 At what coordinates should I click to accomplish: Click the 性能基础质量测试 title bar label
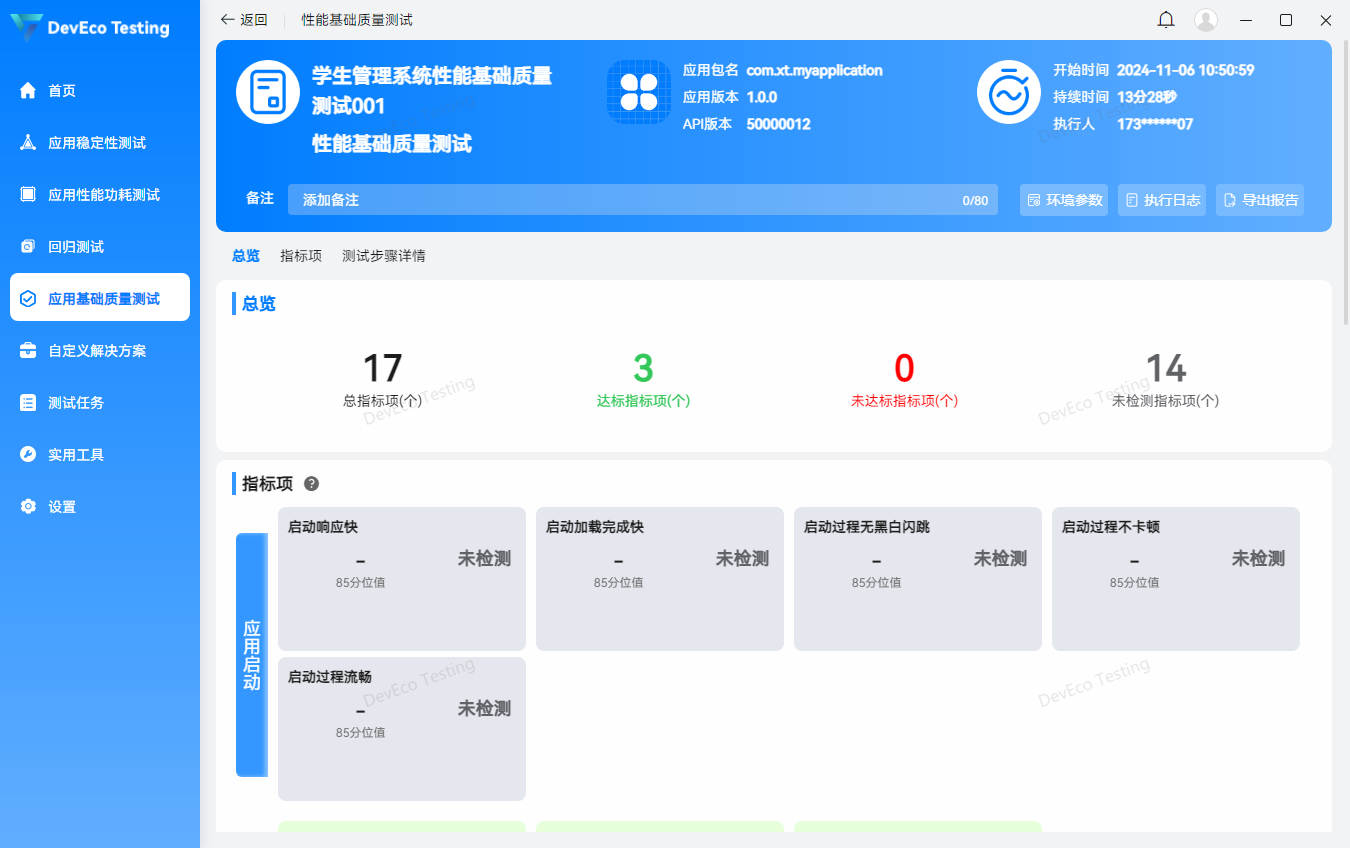click(357, 20)
